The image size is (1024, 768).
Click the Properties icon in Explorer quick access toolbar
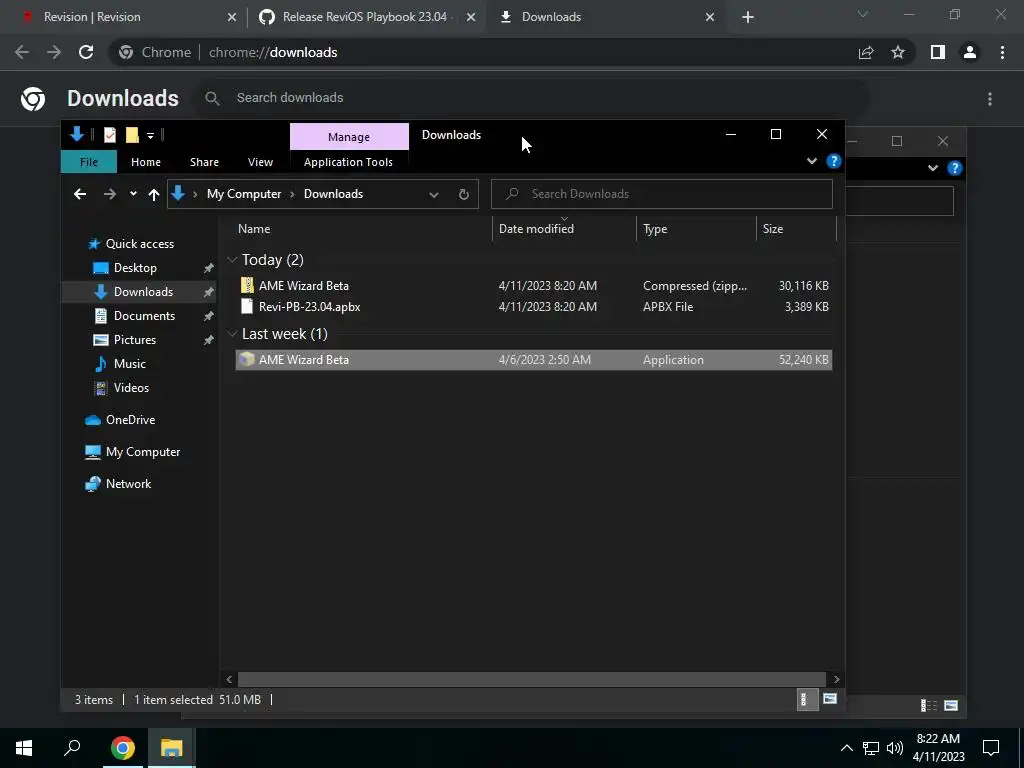110,135
